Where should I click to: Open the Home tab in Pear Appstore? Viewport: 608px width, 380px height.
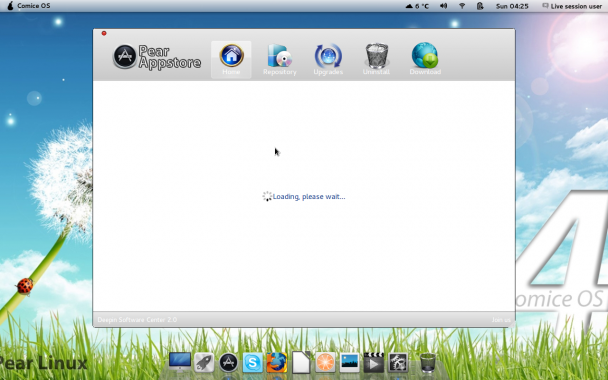click(x=231, y=60)
